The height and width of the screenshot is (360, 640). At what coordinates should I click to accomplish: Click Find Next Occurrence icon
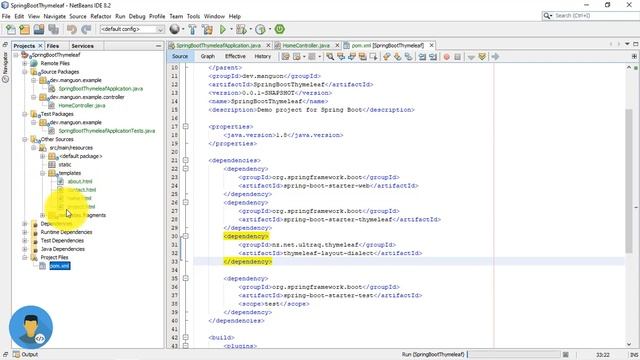click(x=351, y=57)
